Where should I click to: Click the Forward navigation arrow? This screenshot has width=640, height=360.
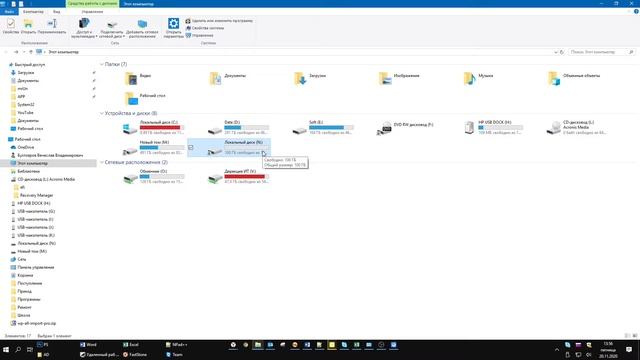pos(16,52)
